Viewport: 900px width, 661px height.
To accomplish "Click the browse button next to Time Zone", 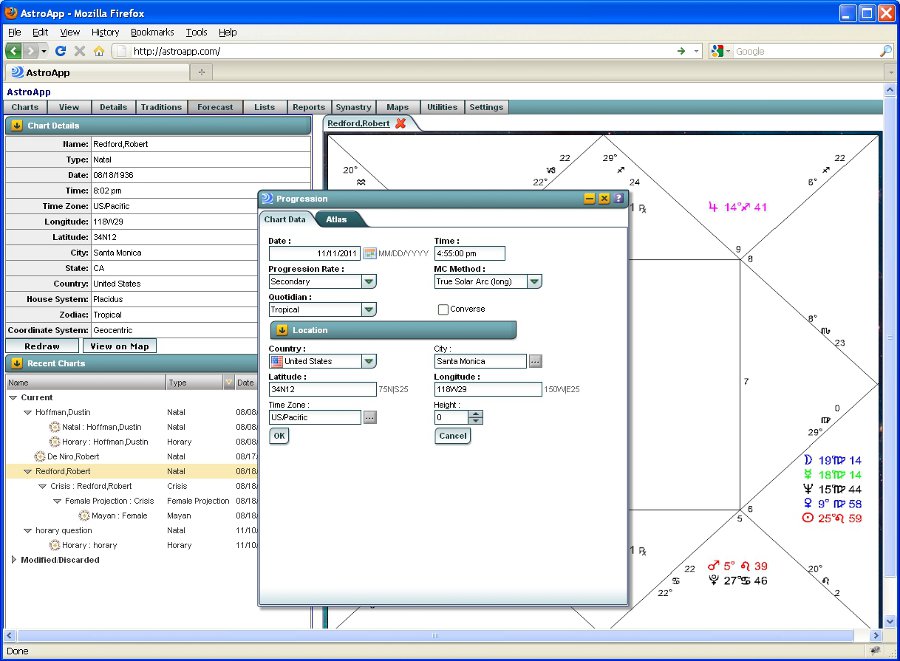I will (x=370, y=417).
